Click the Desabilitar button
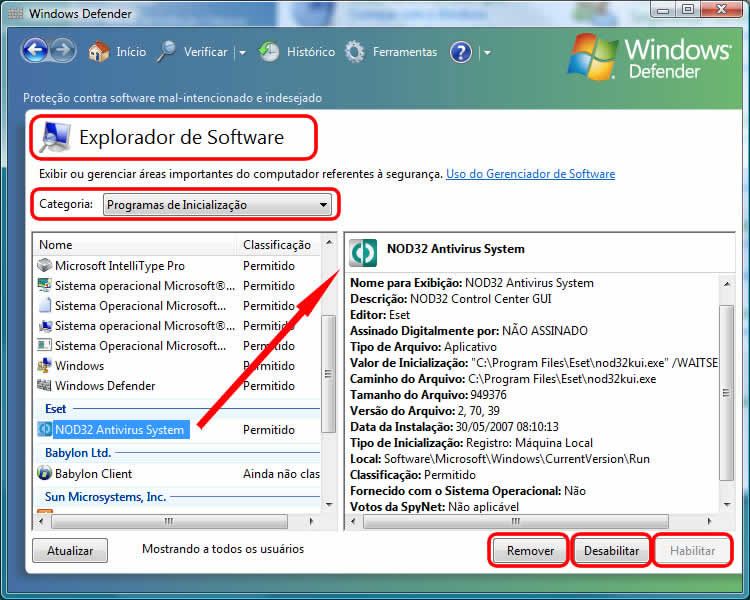Viewport: 750px width, 600px height. (x=611, y=551)
